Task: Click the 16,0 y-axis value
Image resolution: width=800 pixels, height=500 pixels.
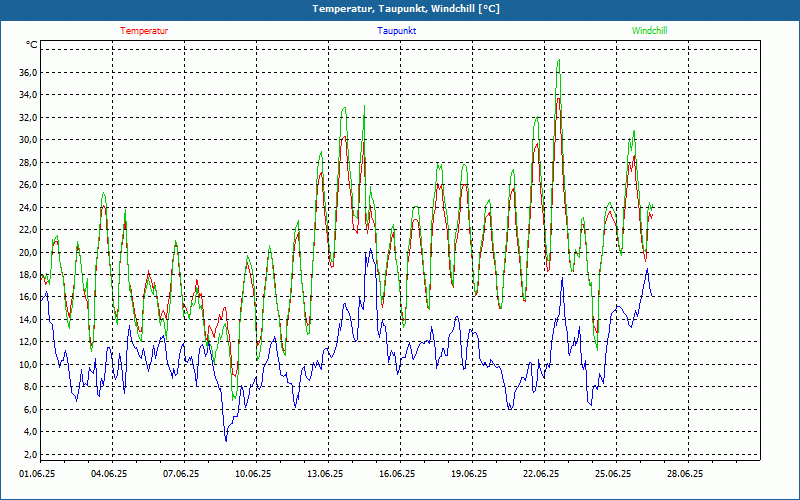Action: pos(28,297)
